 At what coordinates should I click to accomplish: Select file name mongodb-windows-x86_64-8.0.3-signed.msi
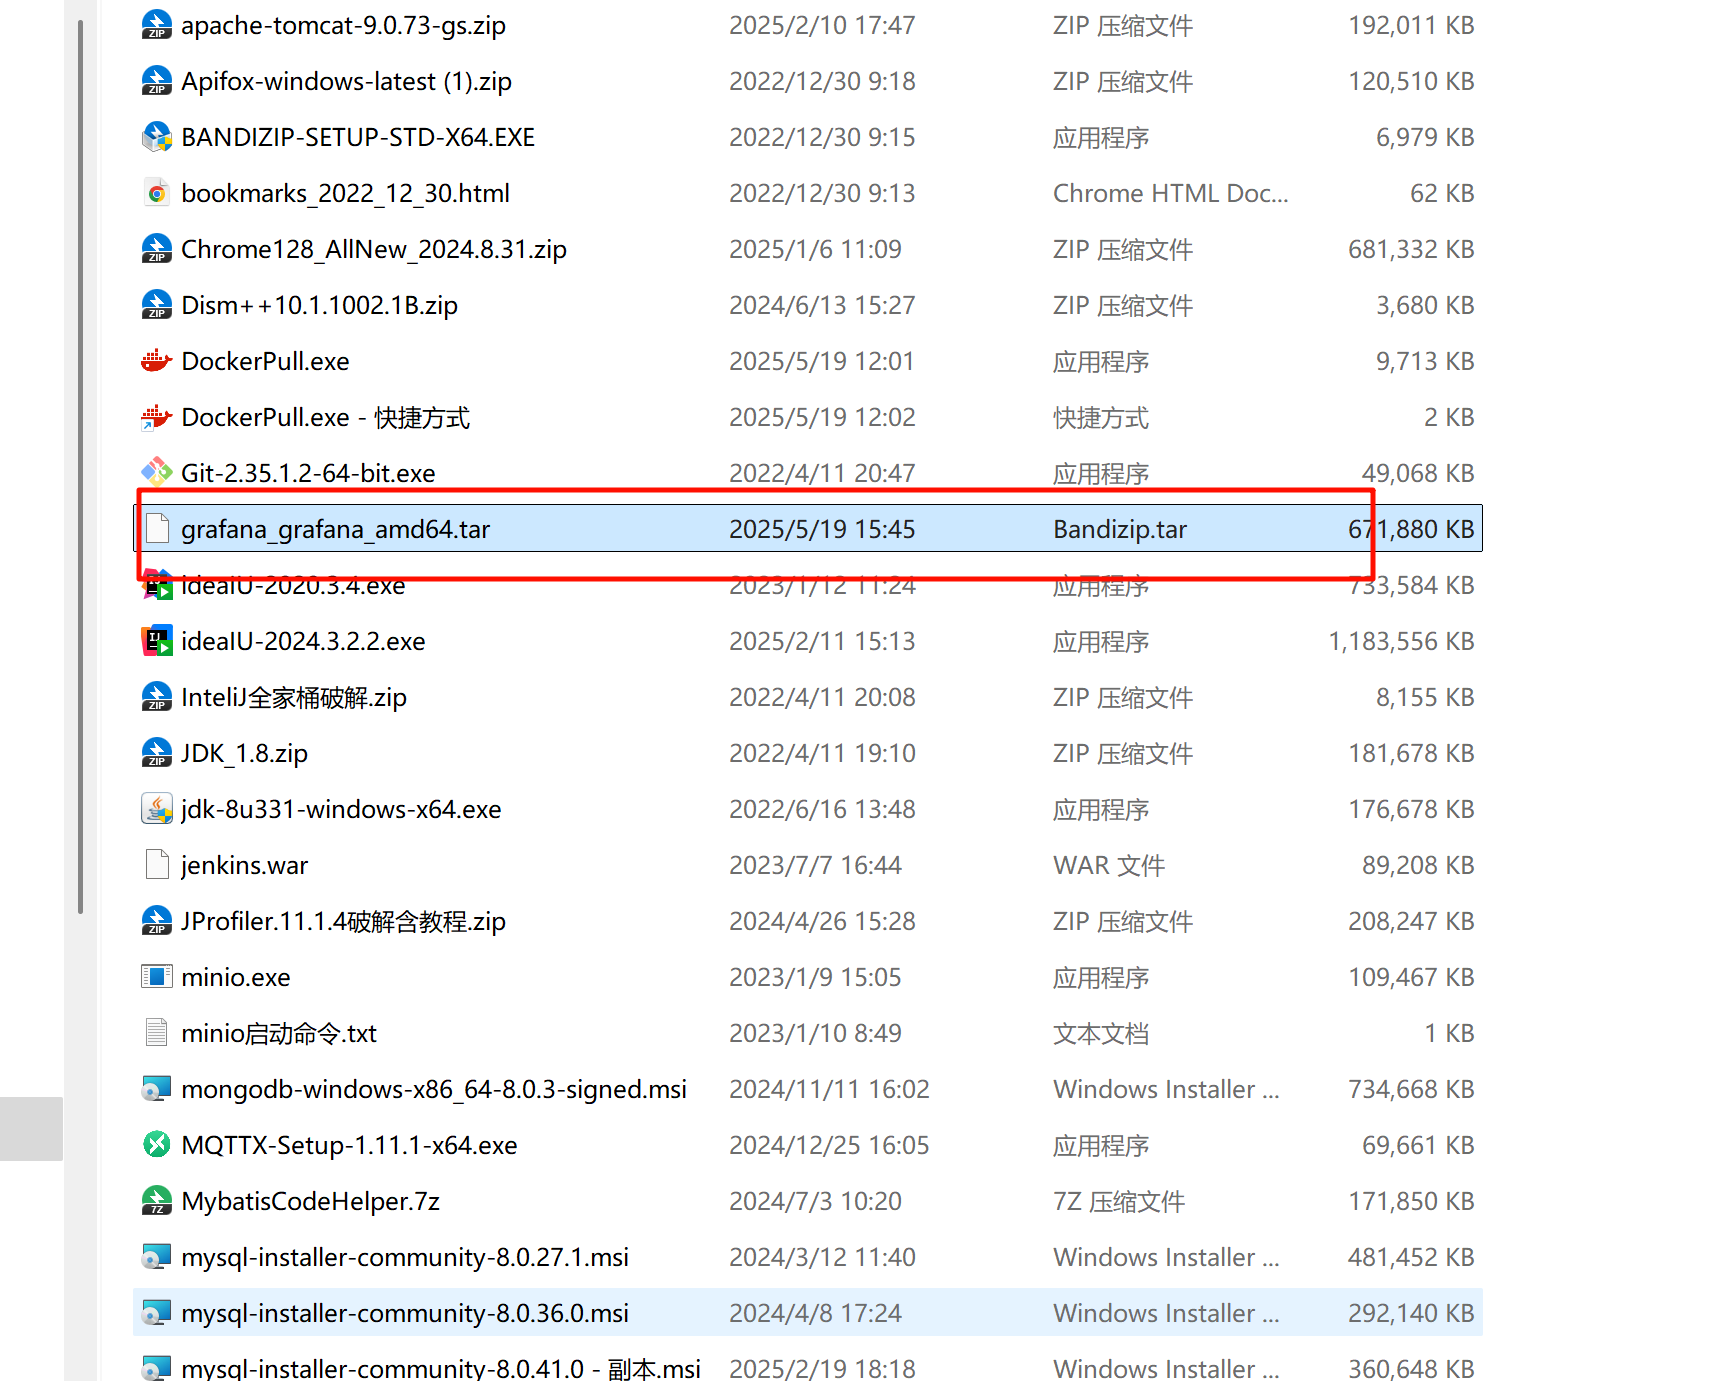434,1089
